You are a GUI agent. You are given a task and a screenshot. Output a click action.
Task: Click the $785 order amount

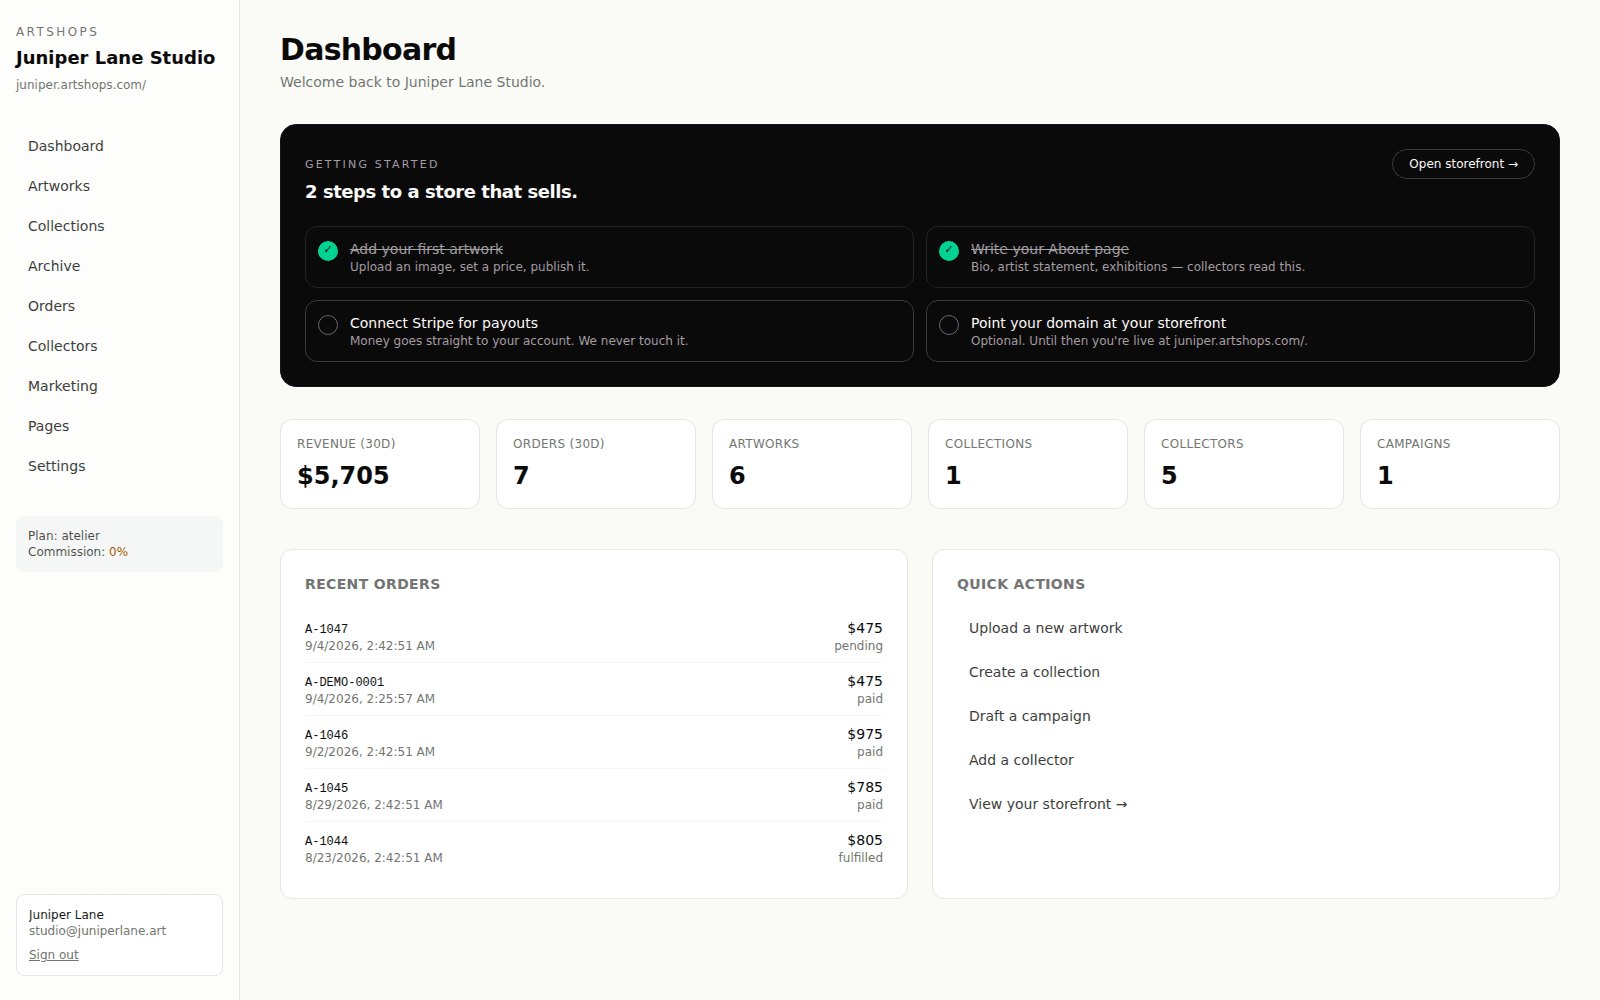coord(865,787)
